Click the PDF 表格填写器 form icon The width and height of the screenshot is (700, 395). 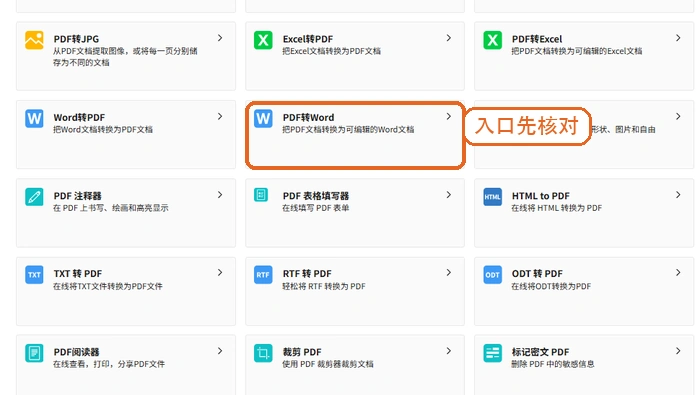(x=261, y=195)
